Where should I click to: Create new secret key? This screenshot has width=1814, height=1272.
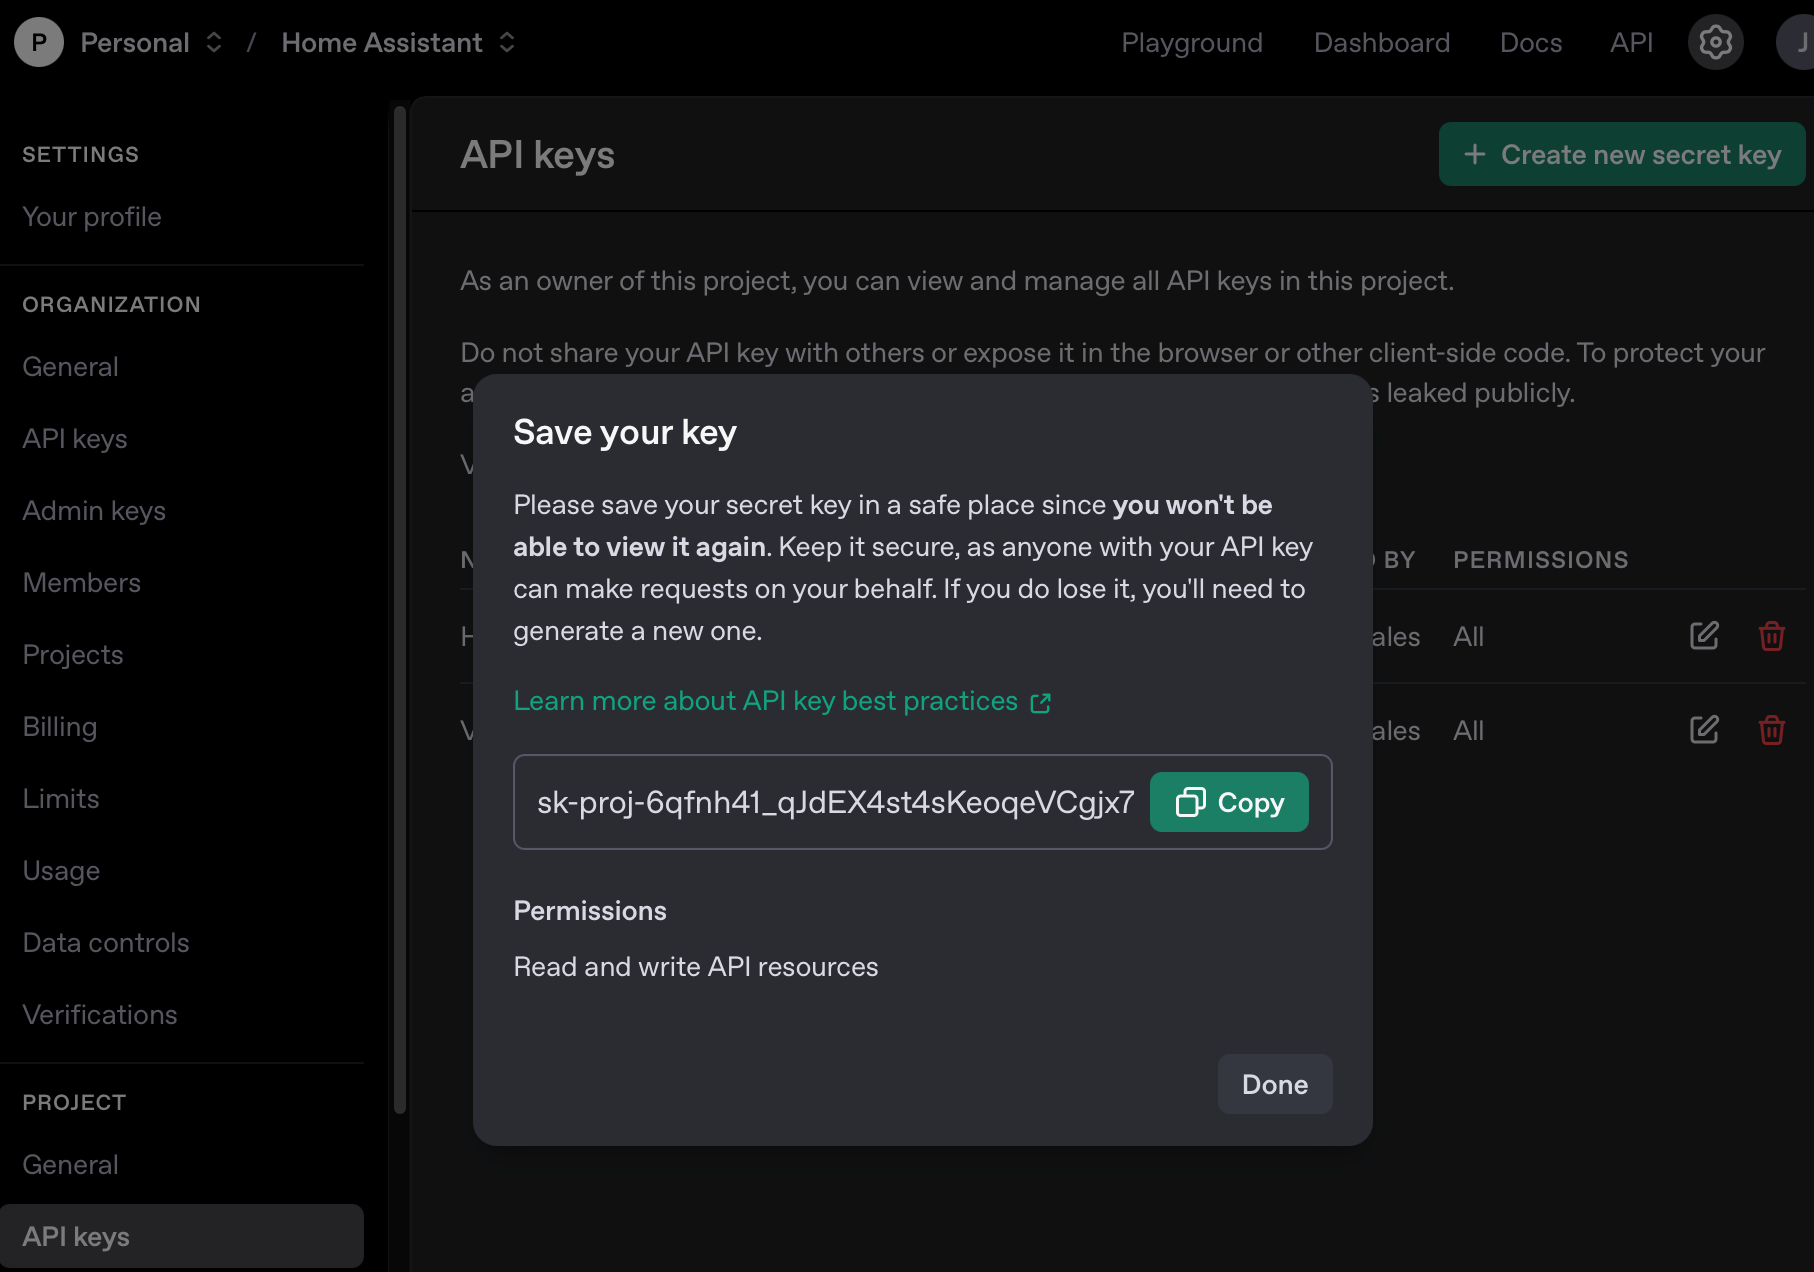pyautogui.click(x=1620, y=154)
